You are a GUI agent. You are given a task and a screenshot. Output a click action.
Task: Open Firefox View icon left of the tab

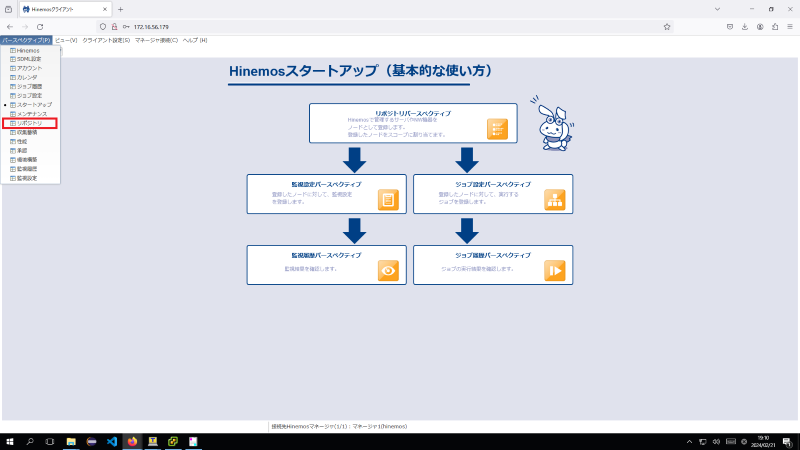point(9,9)
